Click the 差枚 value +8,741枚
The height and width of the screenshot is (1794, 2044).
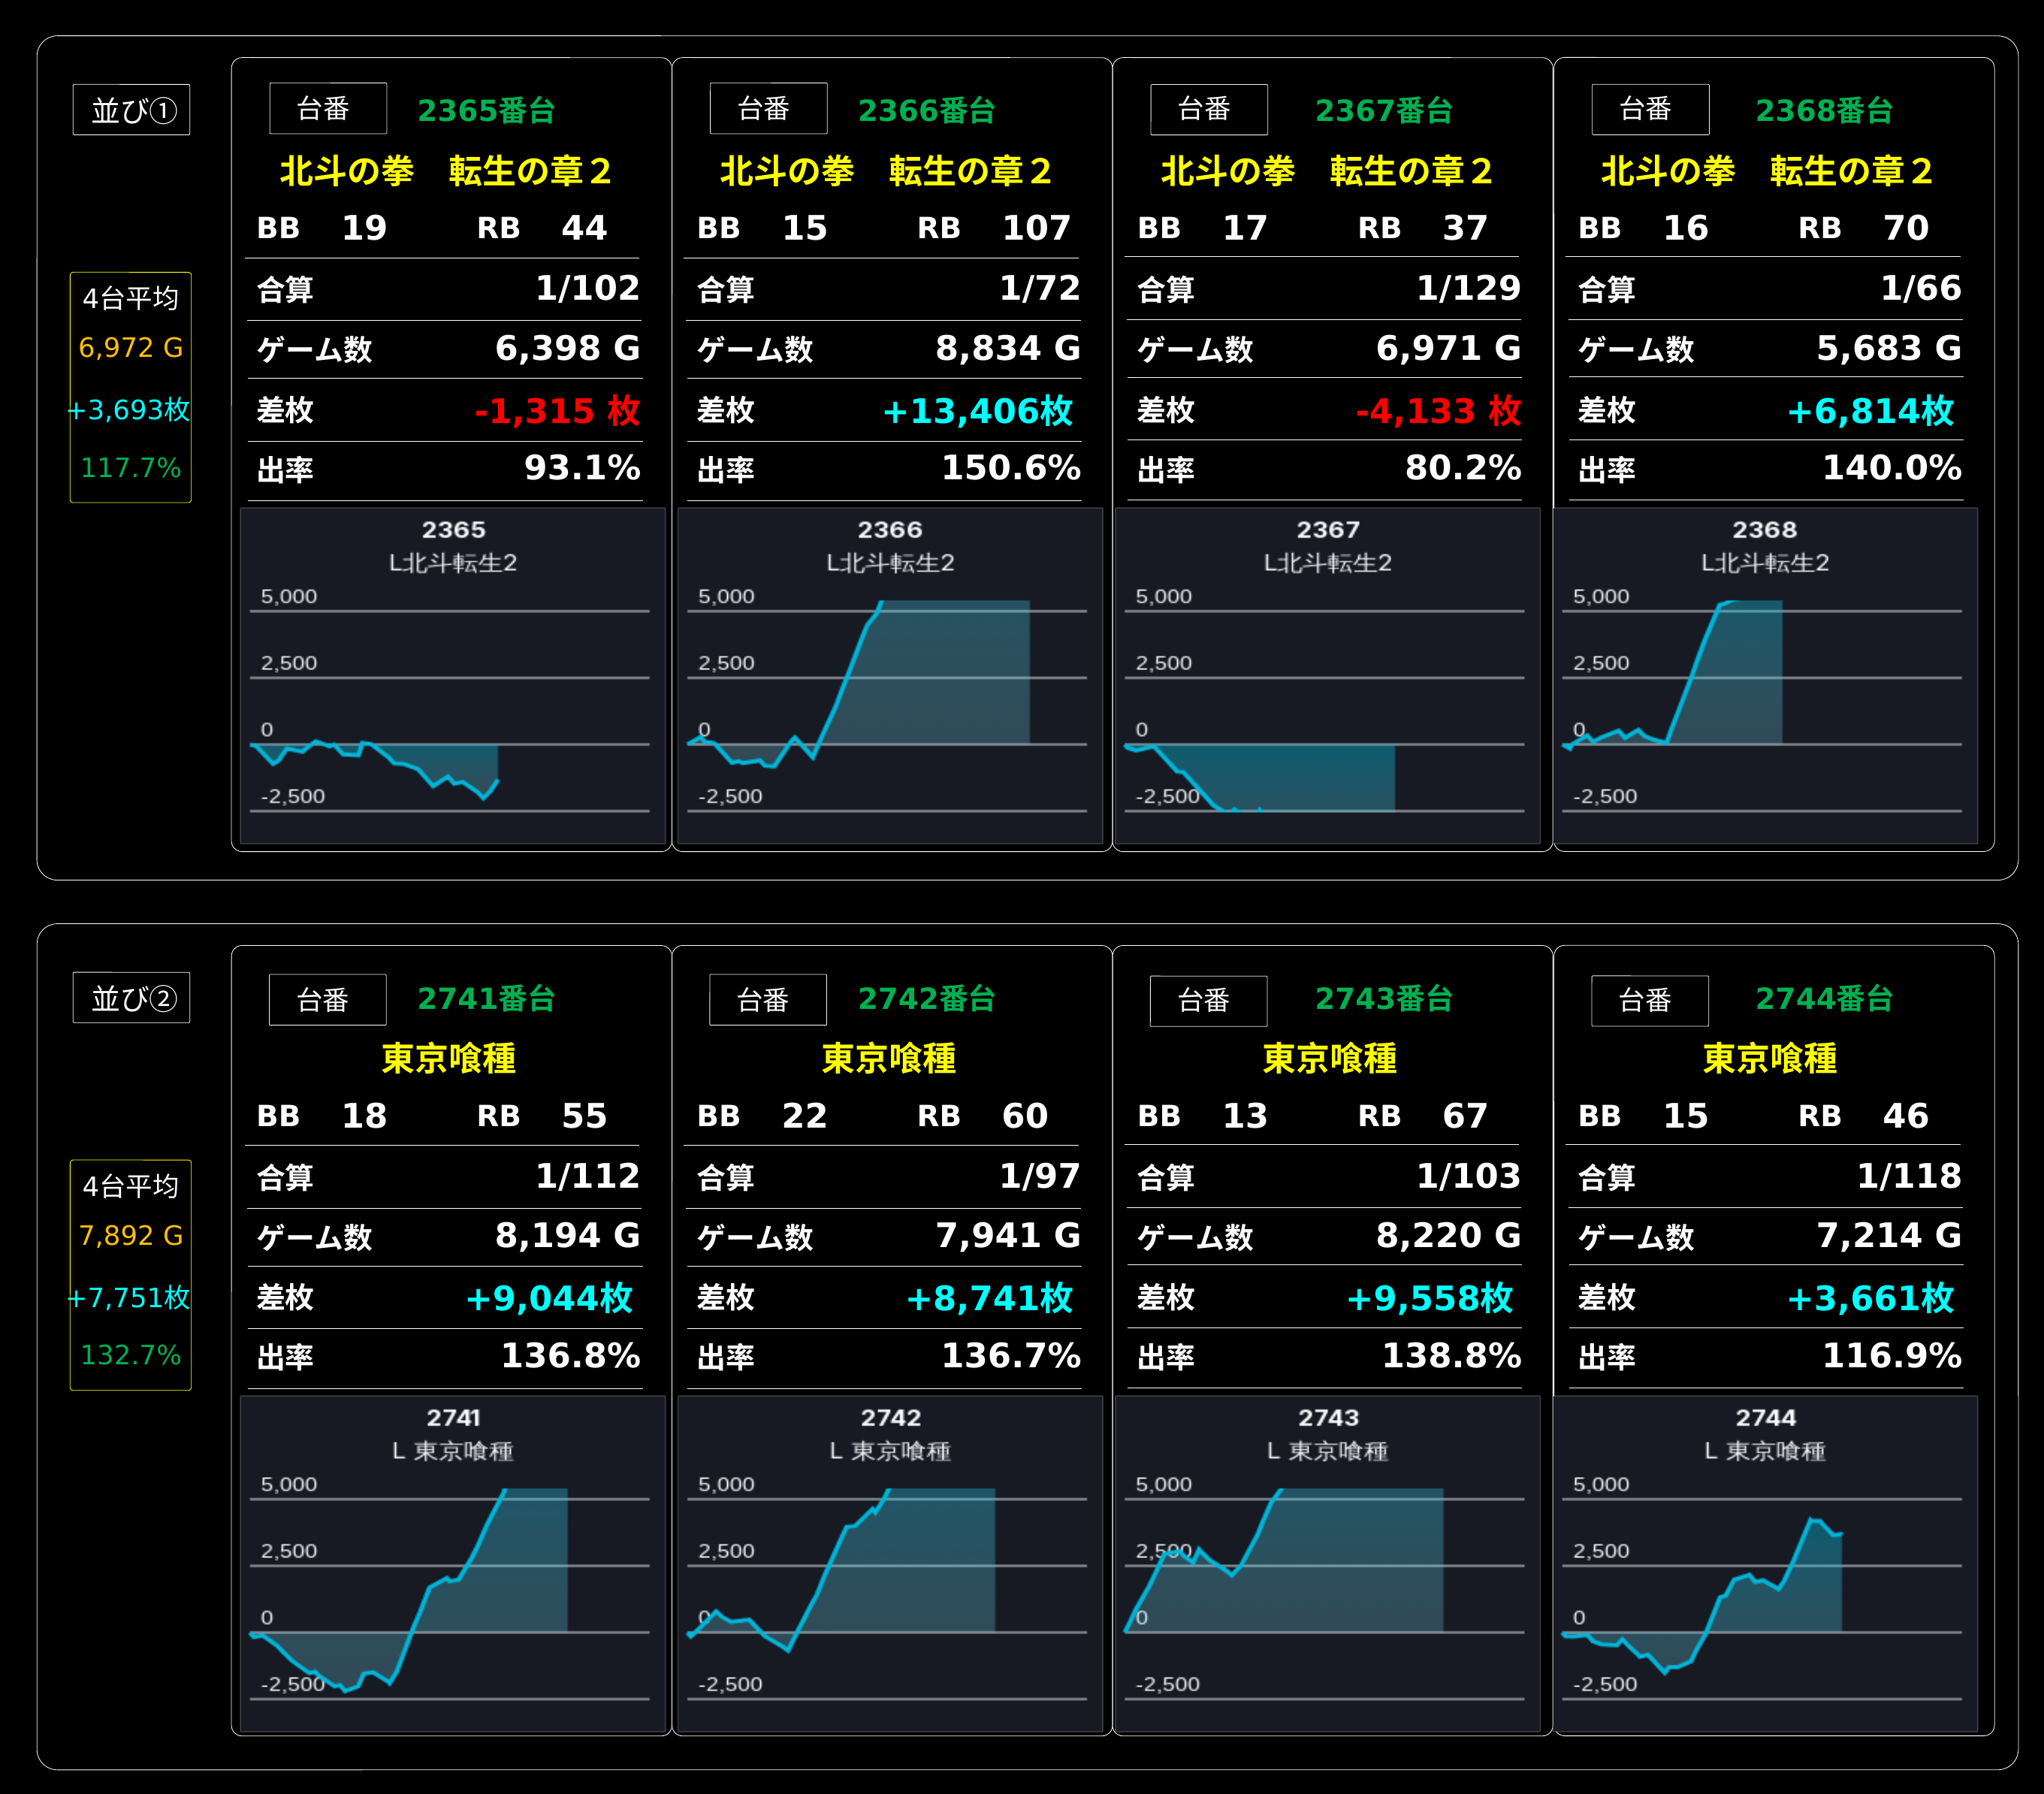[989, 1298]
